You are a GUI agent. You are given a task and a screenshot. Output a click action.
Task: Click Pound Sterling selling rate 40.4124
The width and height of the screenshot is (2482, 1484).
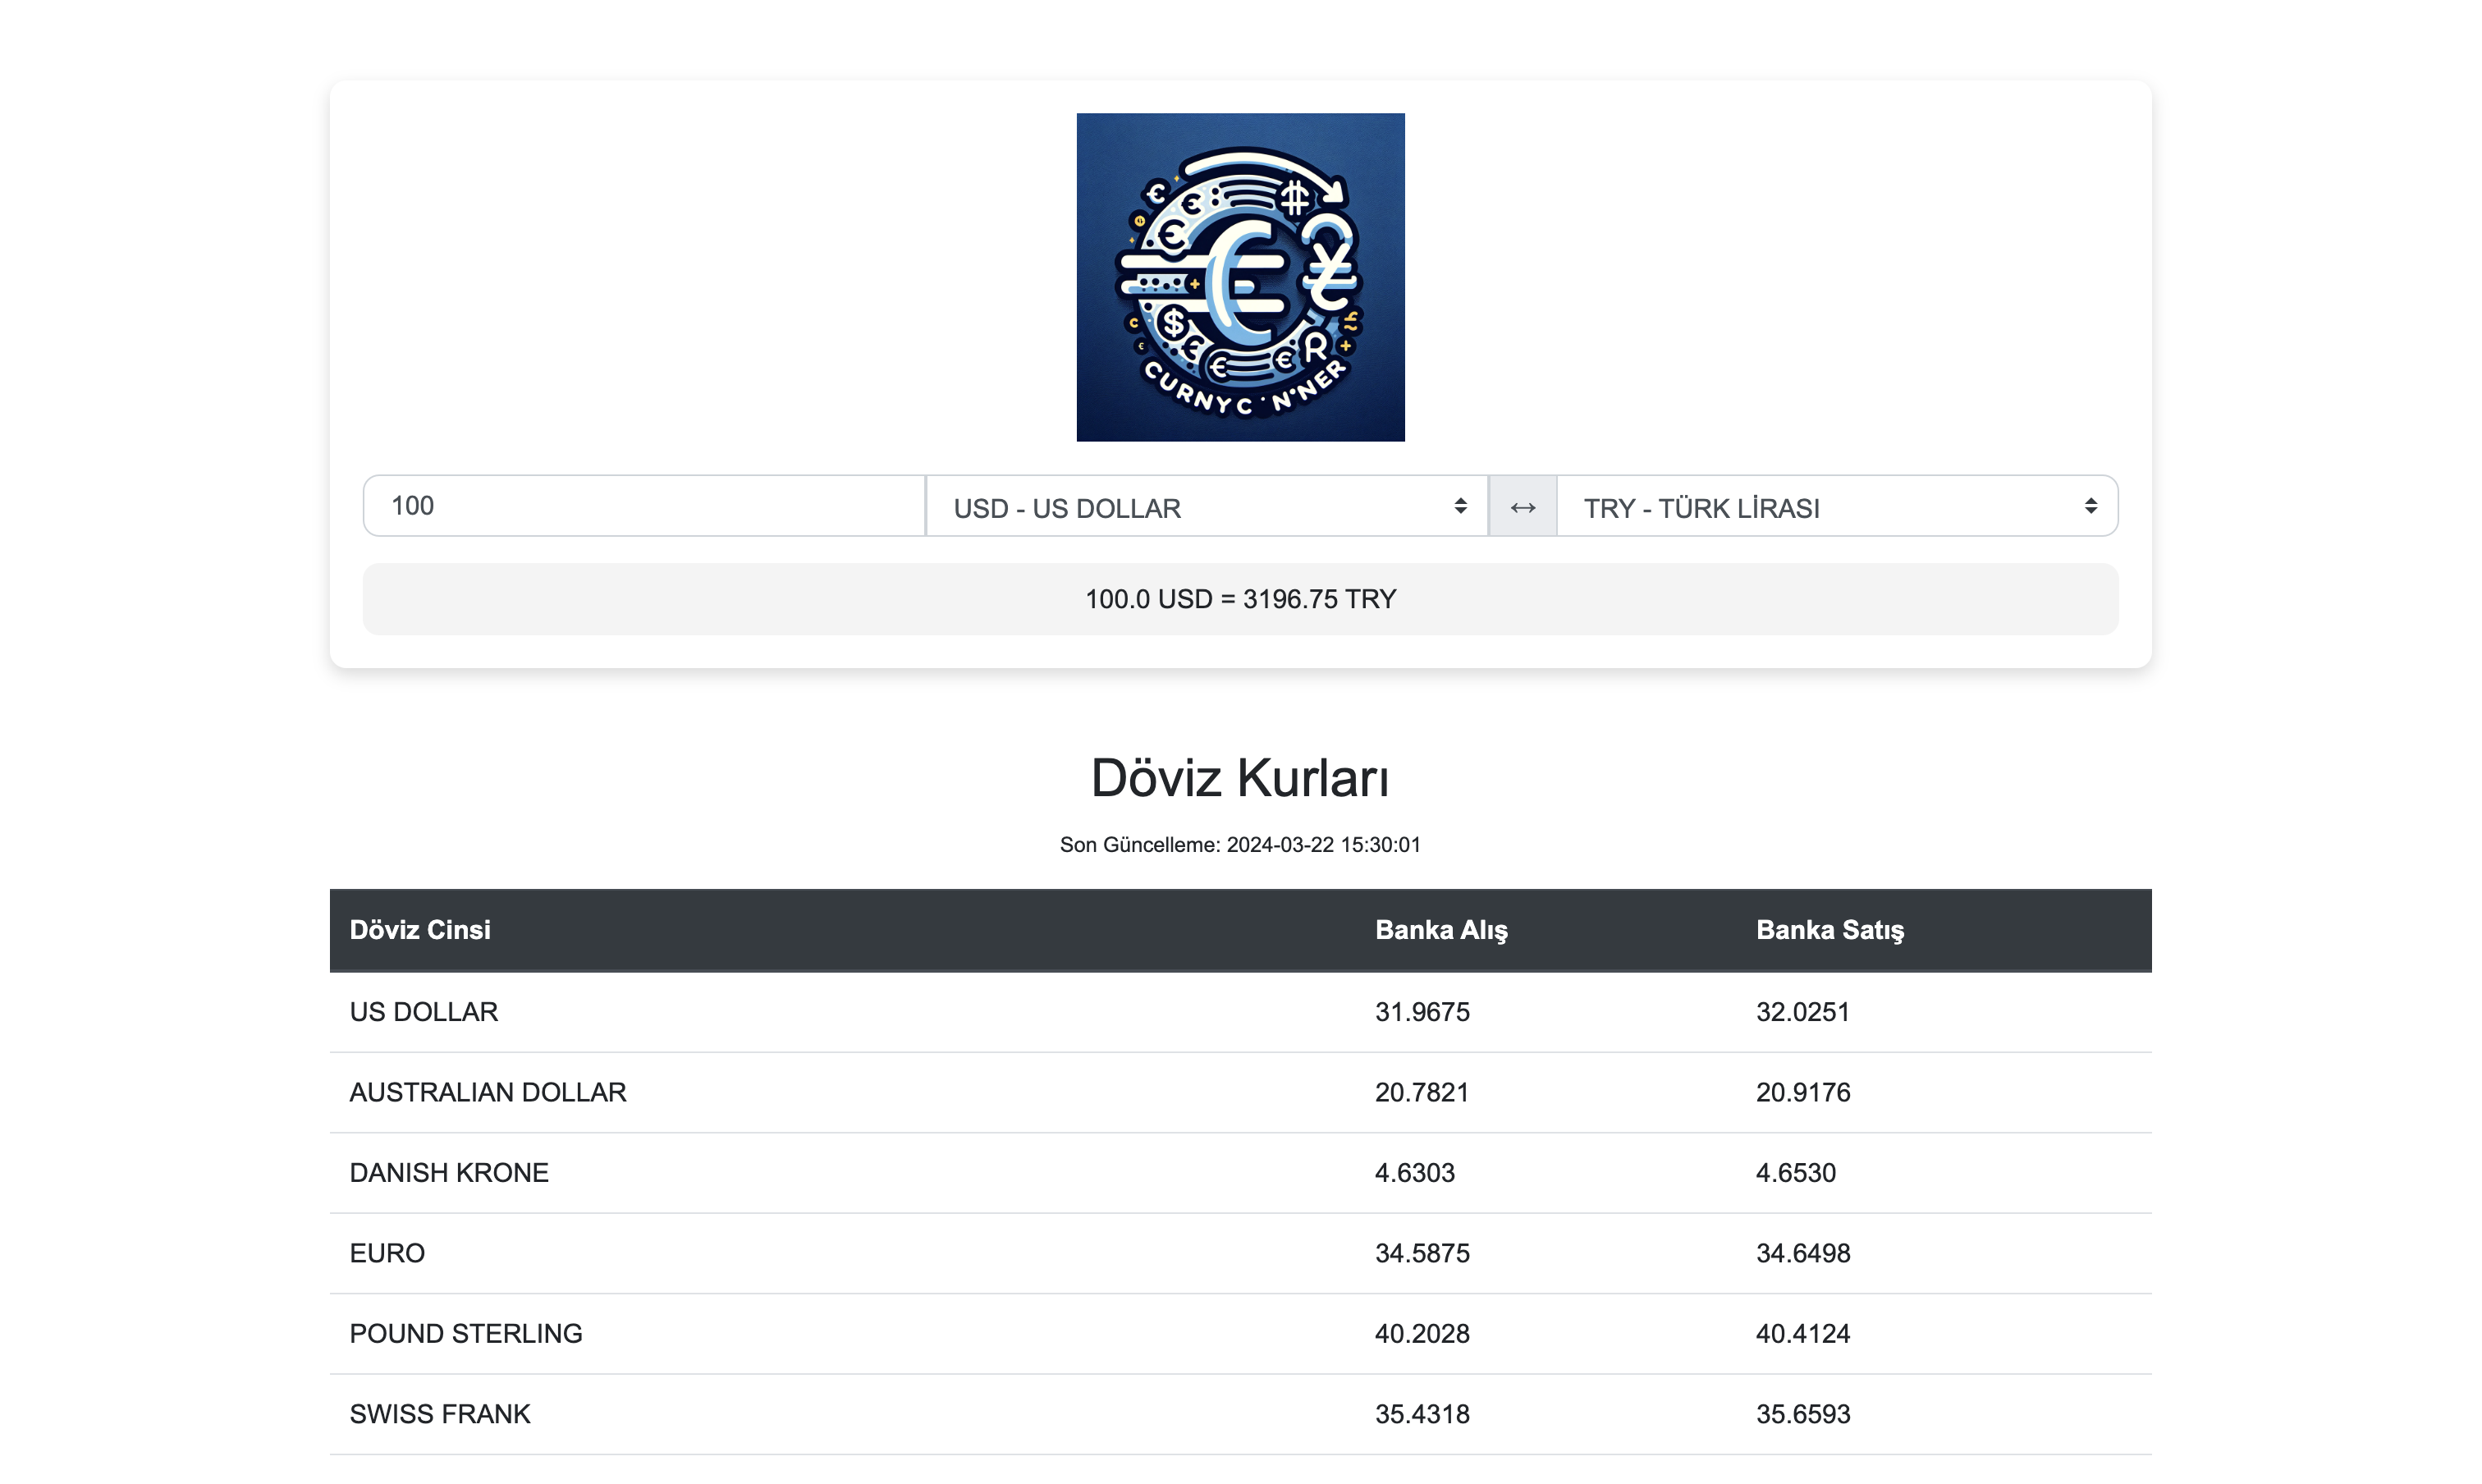1802,1334
